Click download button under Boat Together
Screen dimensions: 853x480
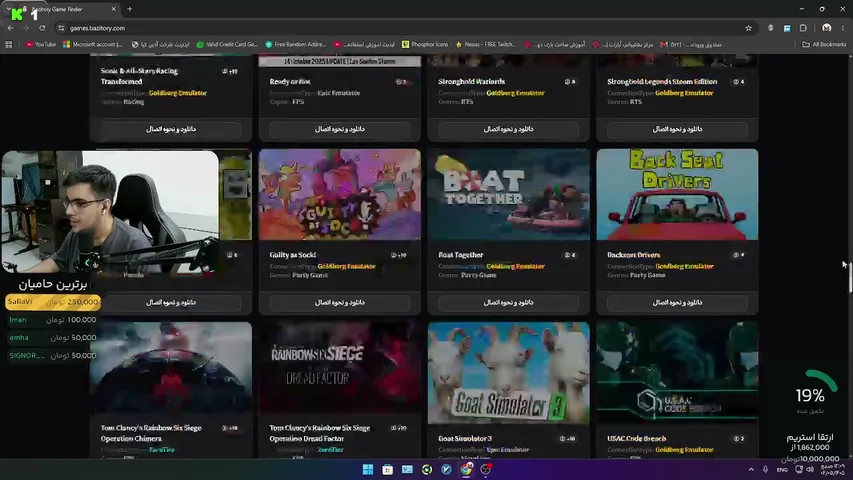[508, 303]
